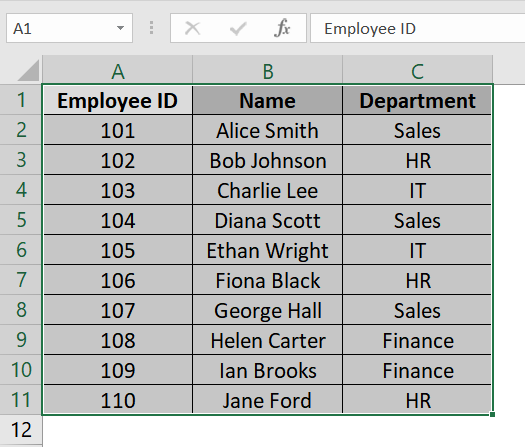Select cell containing 109
This screenshot has width=525, height=447.
[118, 370]
